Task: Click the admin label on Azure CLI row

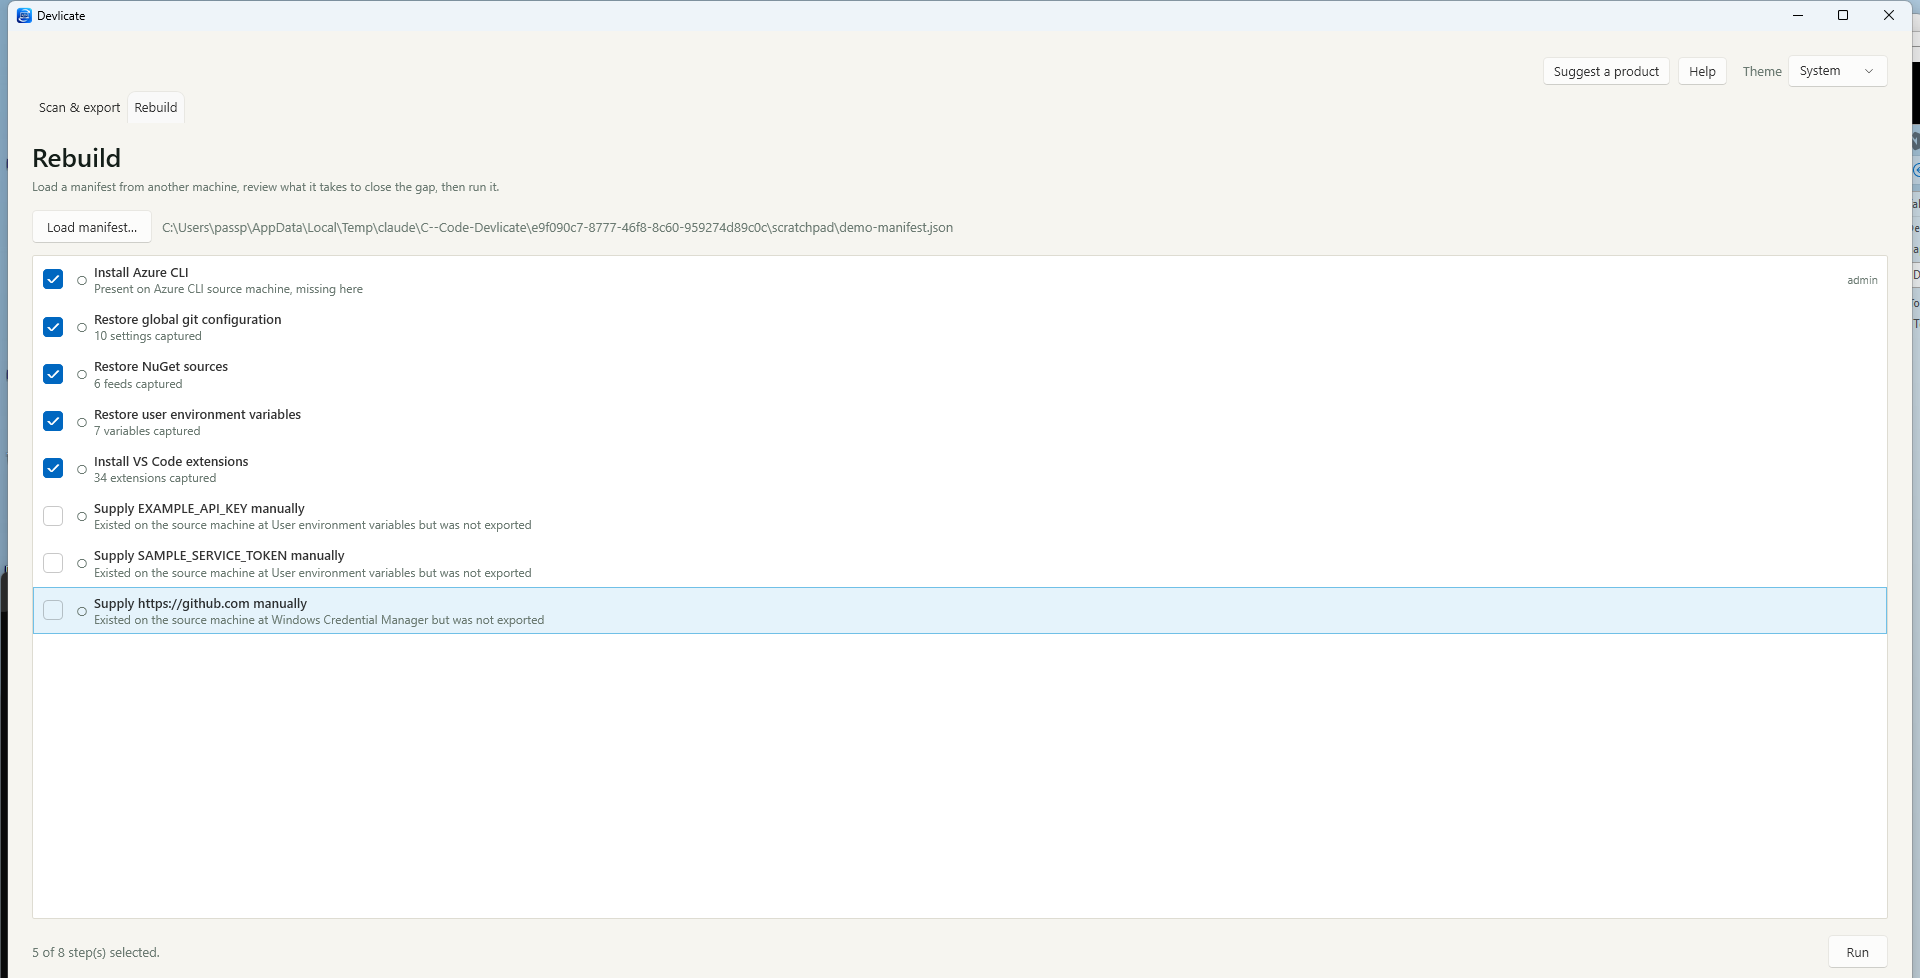Action: coord(1862,280)
